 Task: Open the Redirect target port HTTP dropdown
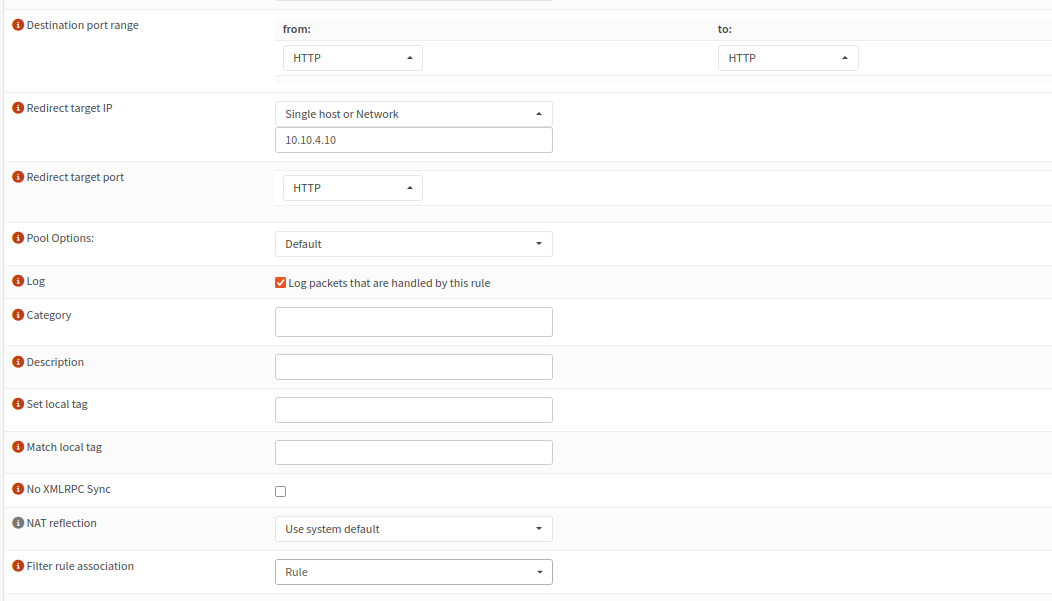352,188
